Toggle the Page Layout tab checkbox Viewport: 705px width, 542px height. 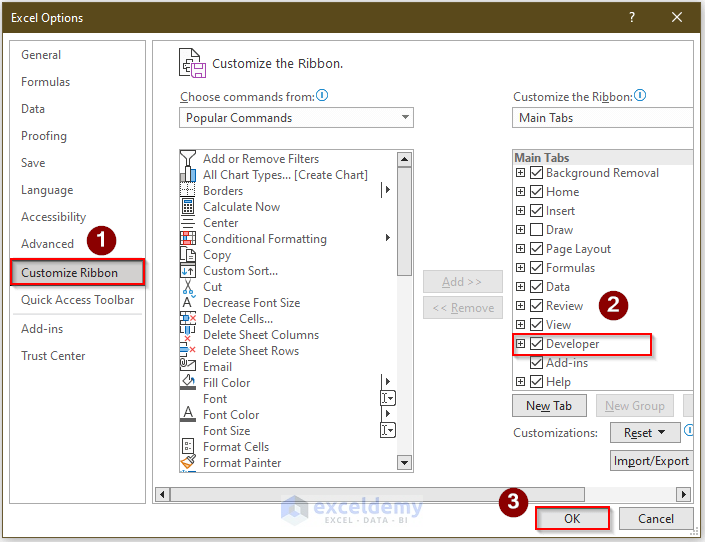pos(536,249)
